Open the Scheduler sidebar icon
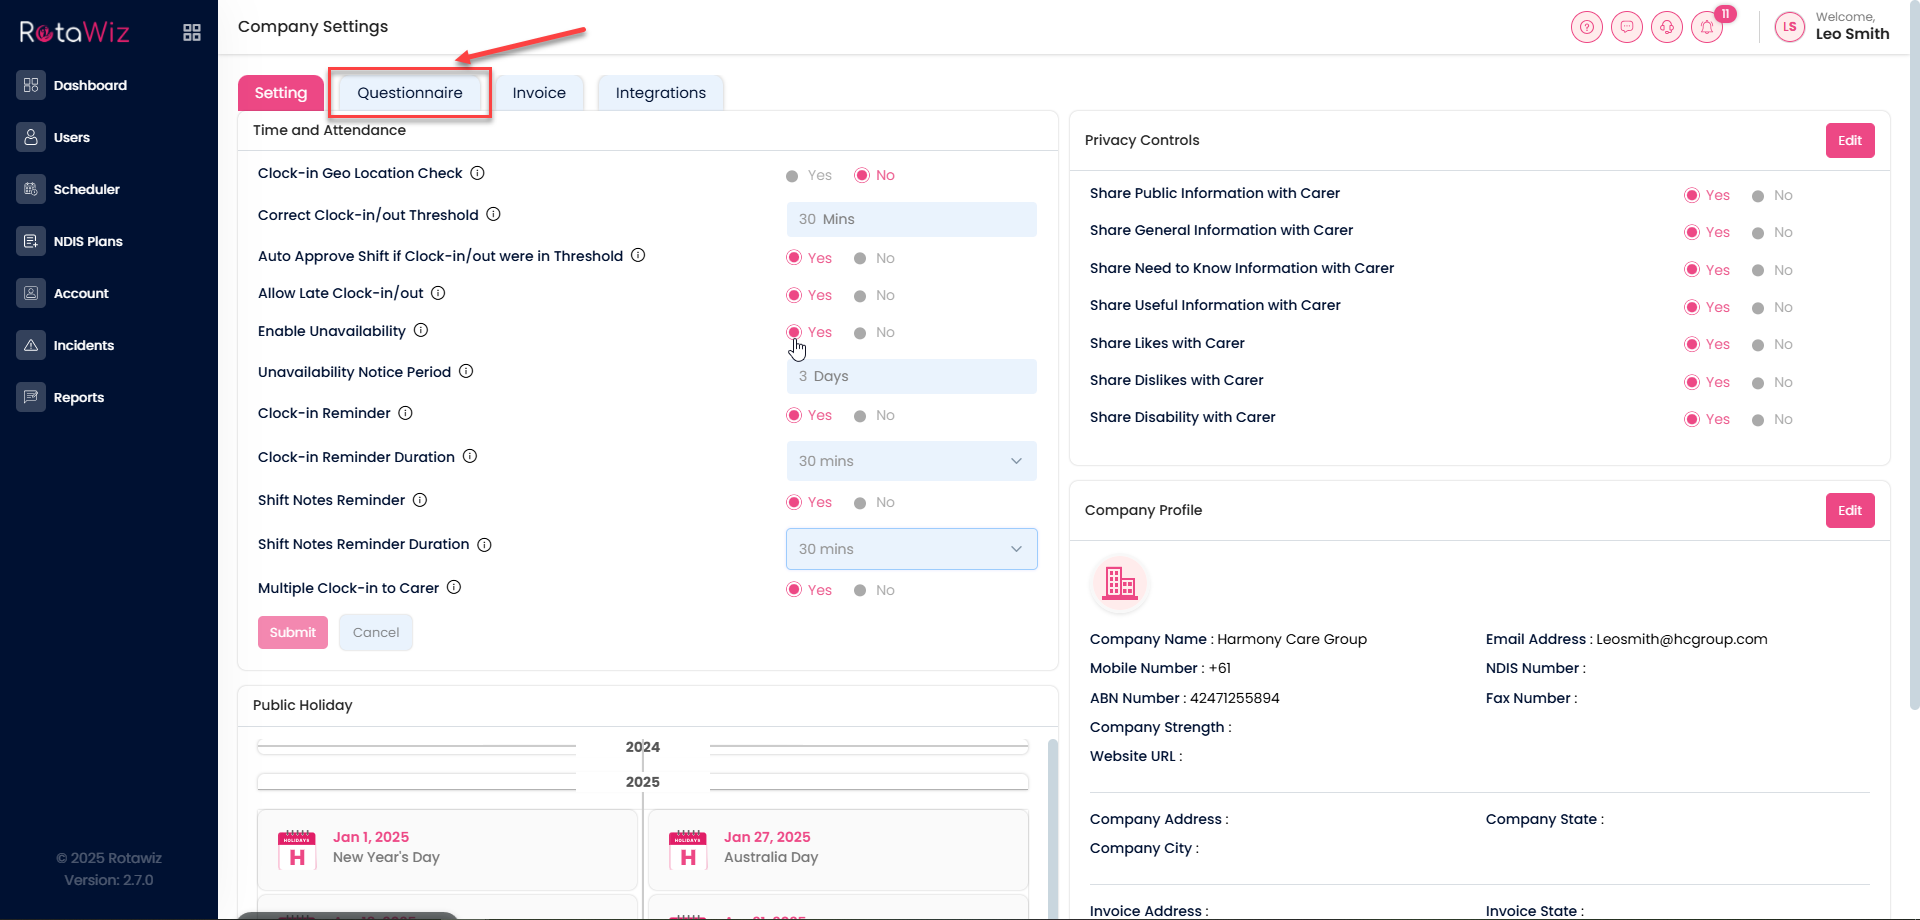Image resolution: width=1920 pixels, height=920 pixels. tap(31, 189)
